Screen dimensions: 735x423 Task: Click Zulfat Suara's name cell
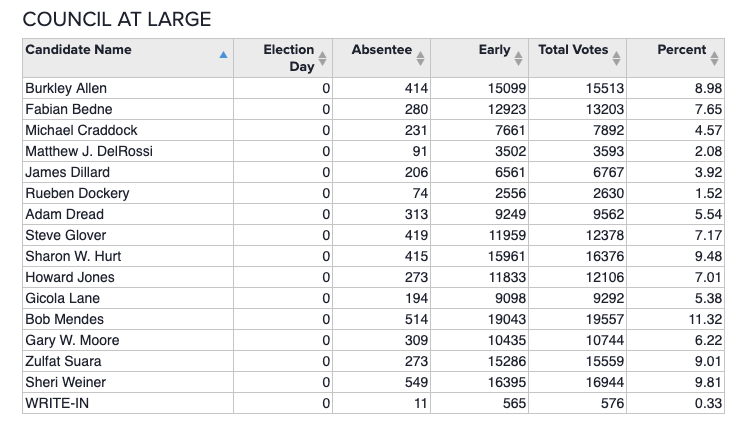63,361
